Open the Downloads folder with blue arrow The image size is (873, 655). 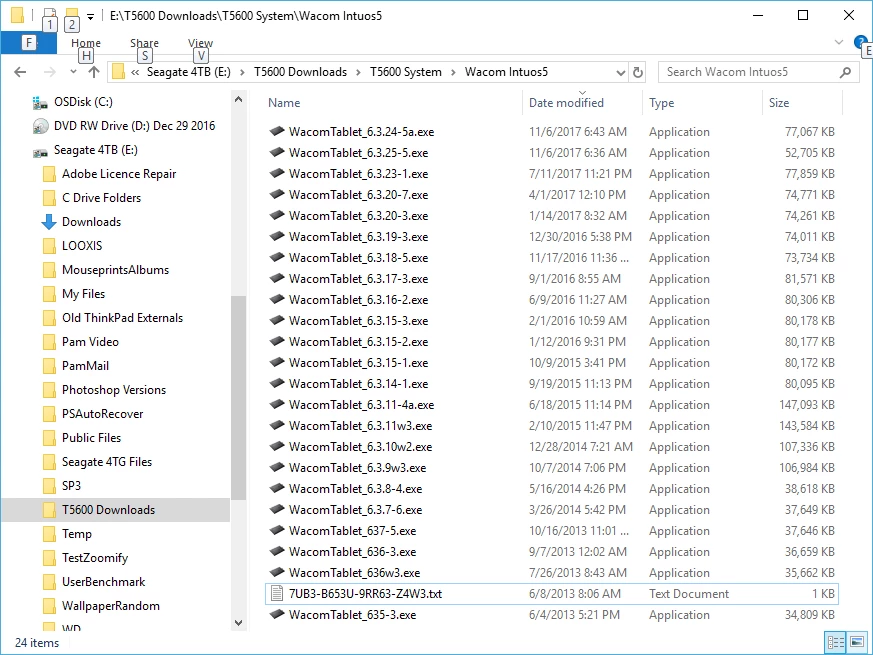[91, 222]
